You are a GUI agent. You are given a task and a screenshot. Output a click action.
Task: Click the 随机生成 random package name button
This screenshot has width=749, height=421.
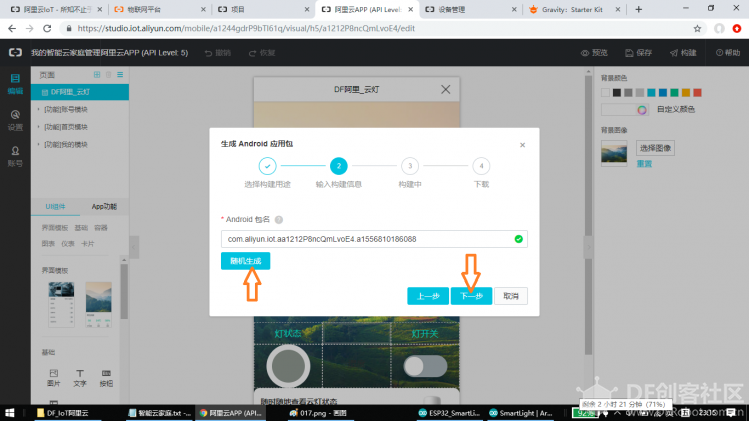pos(245,261)
